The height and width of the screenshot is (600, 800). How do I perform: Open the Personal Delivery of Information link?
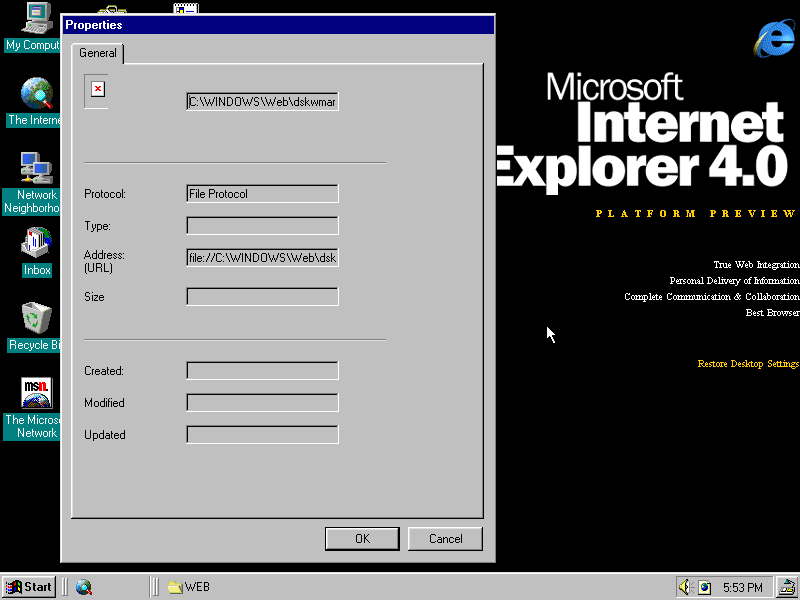click(734, 281)
